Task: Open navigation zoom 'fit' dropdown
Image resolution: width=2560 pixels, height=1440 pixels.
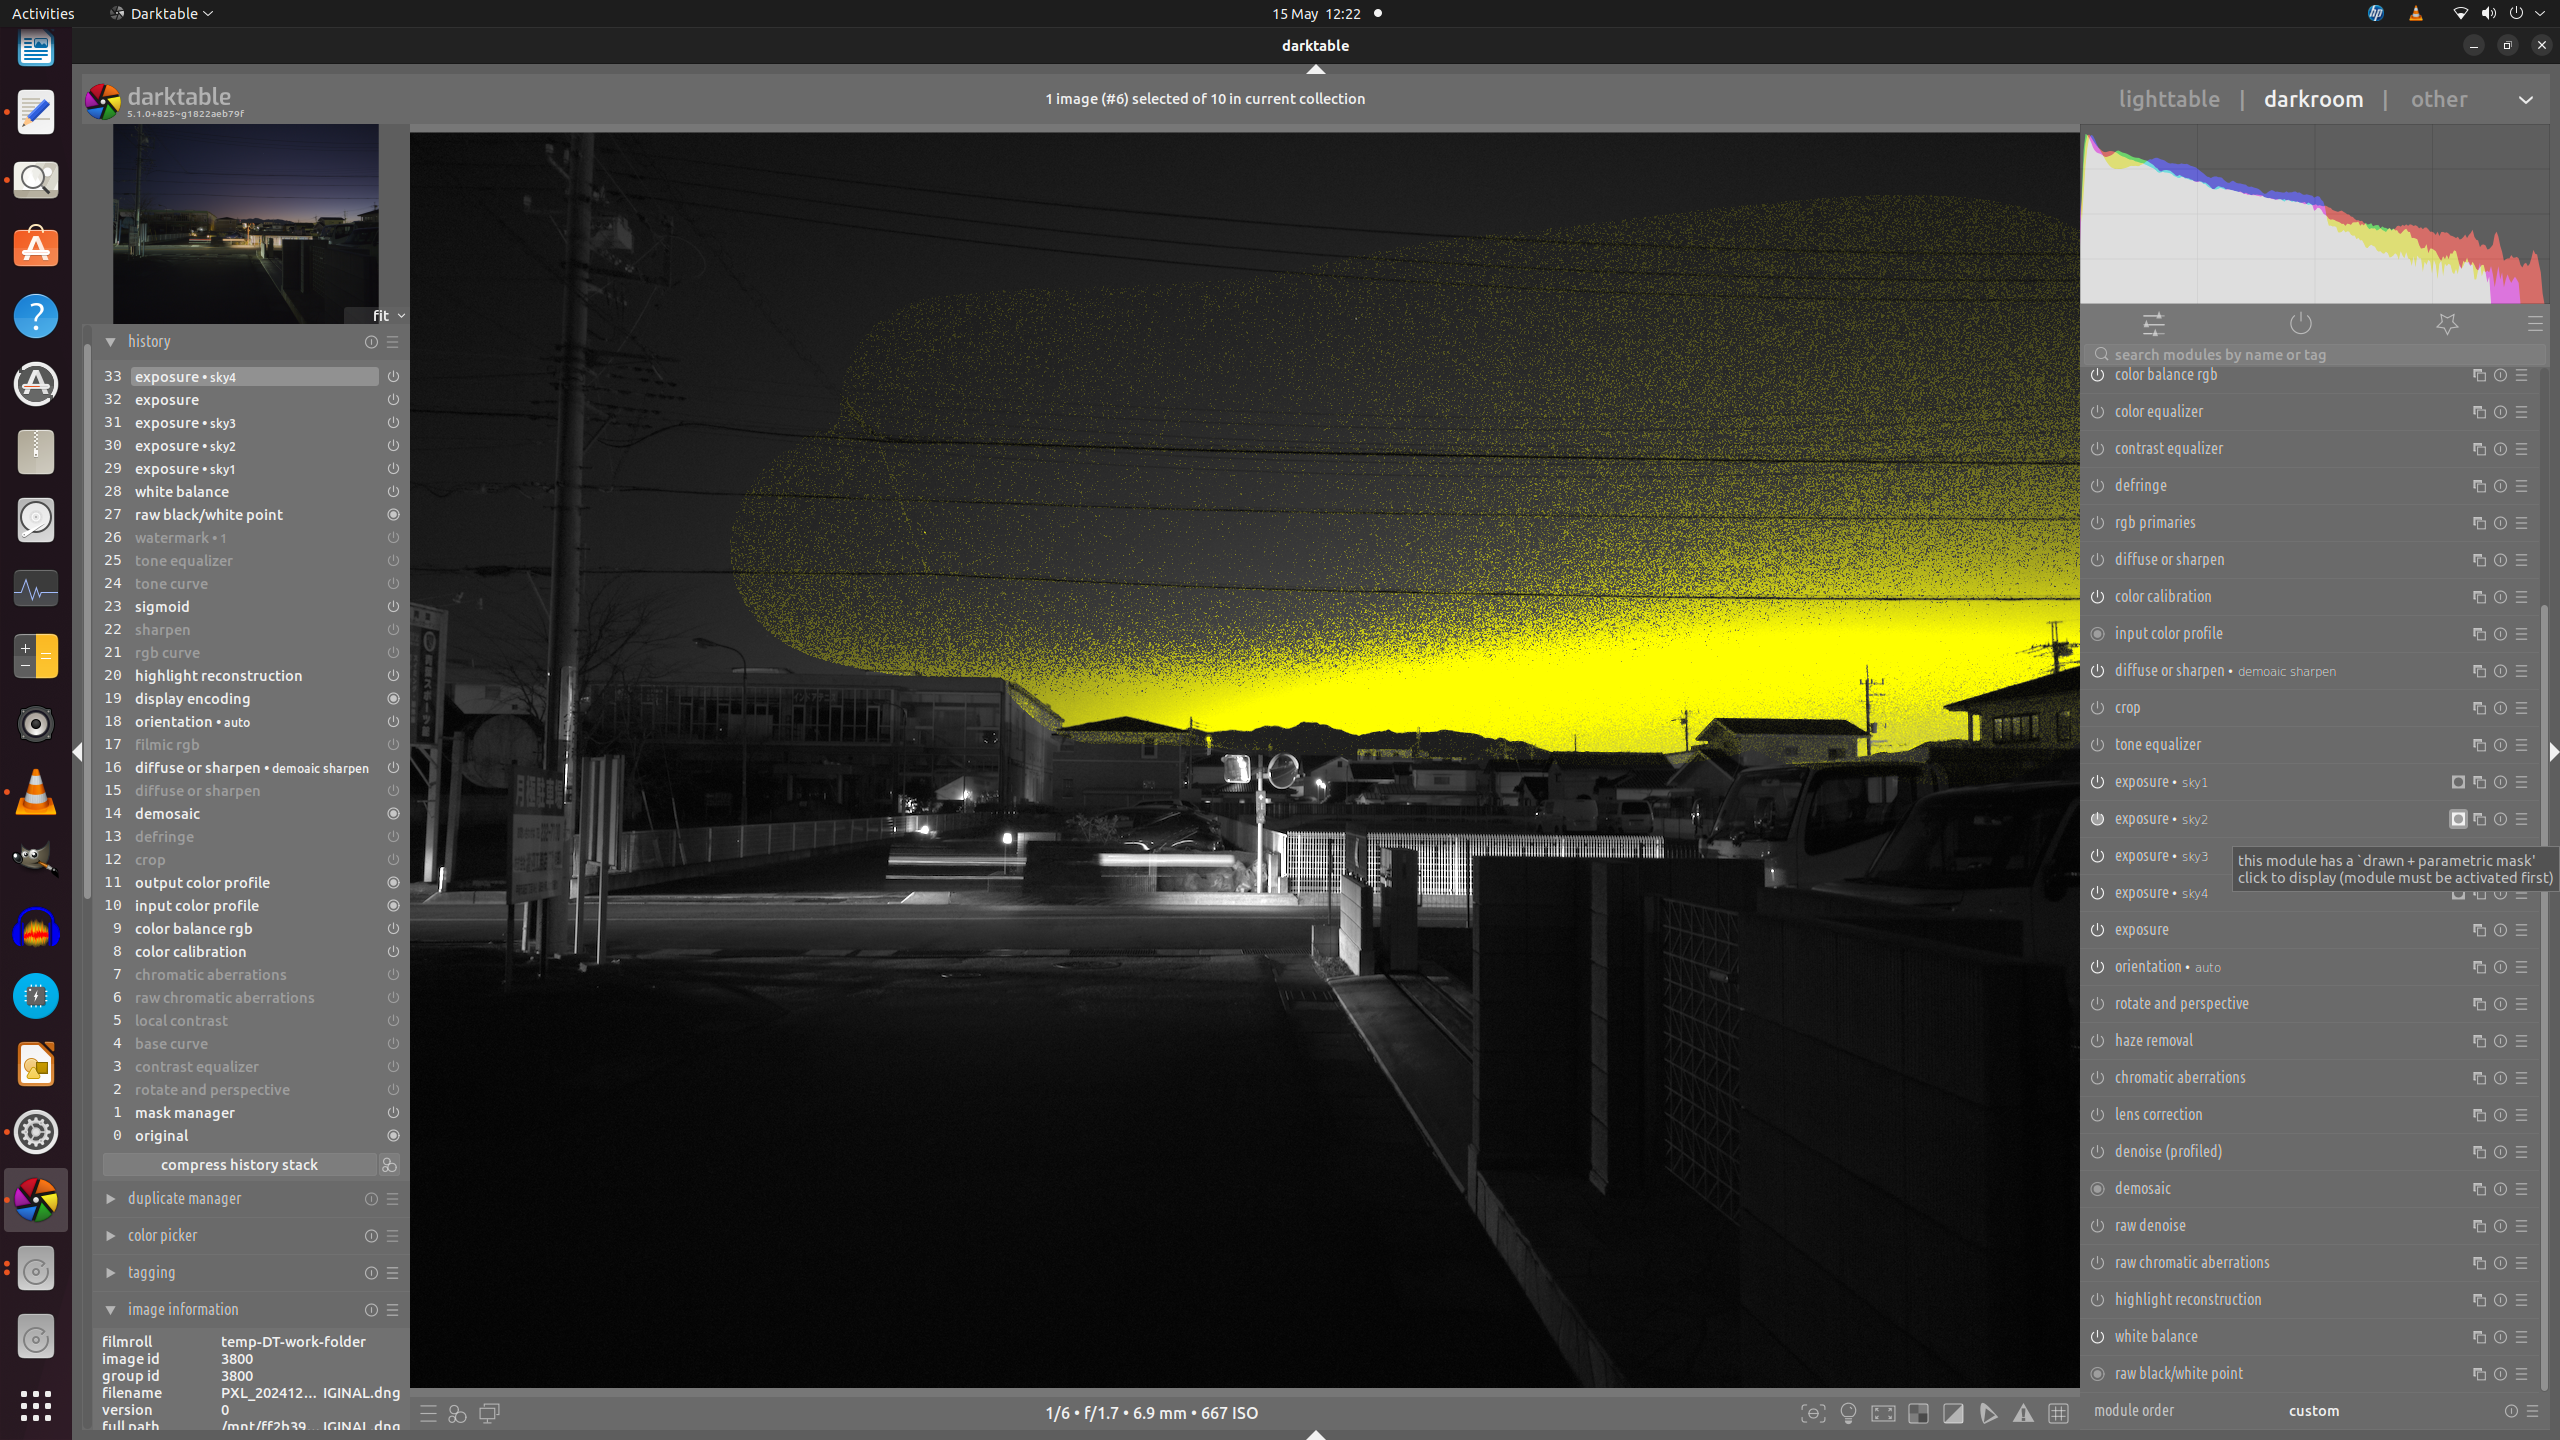Action: pyautogui.click(x=388, y=316)
